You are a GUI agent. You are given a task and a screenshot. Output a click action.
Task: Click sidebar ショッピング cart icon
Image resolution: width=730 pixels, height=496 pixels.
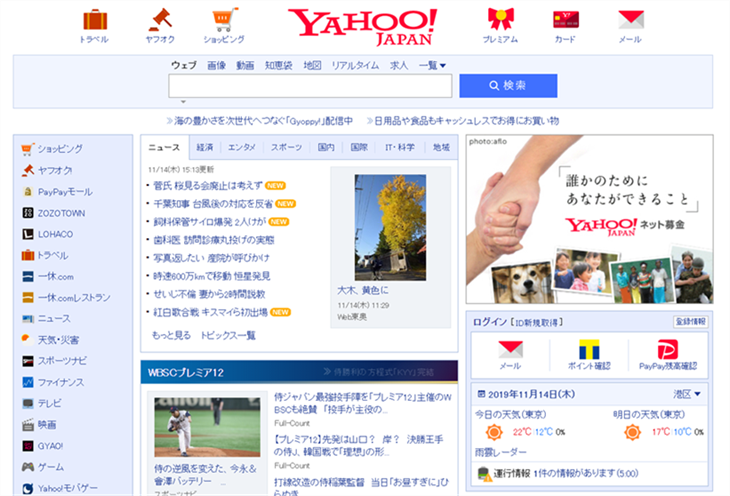click(27, 149)
